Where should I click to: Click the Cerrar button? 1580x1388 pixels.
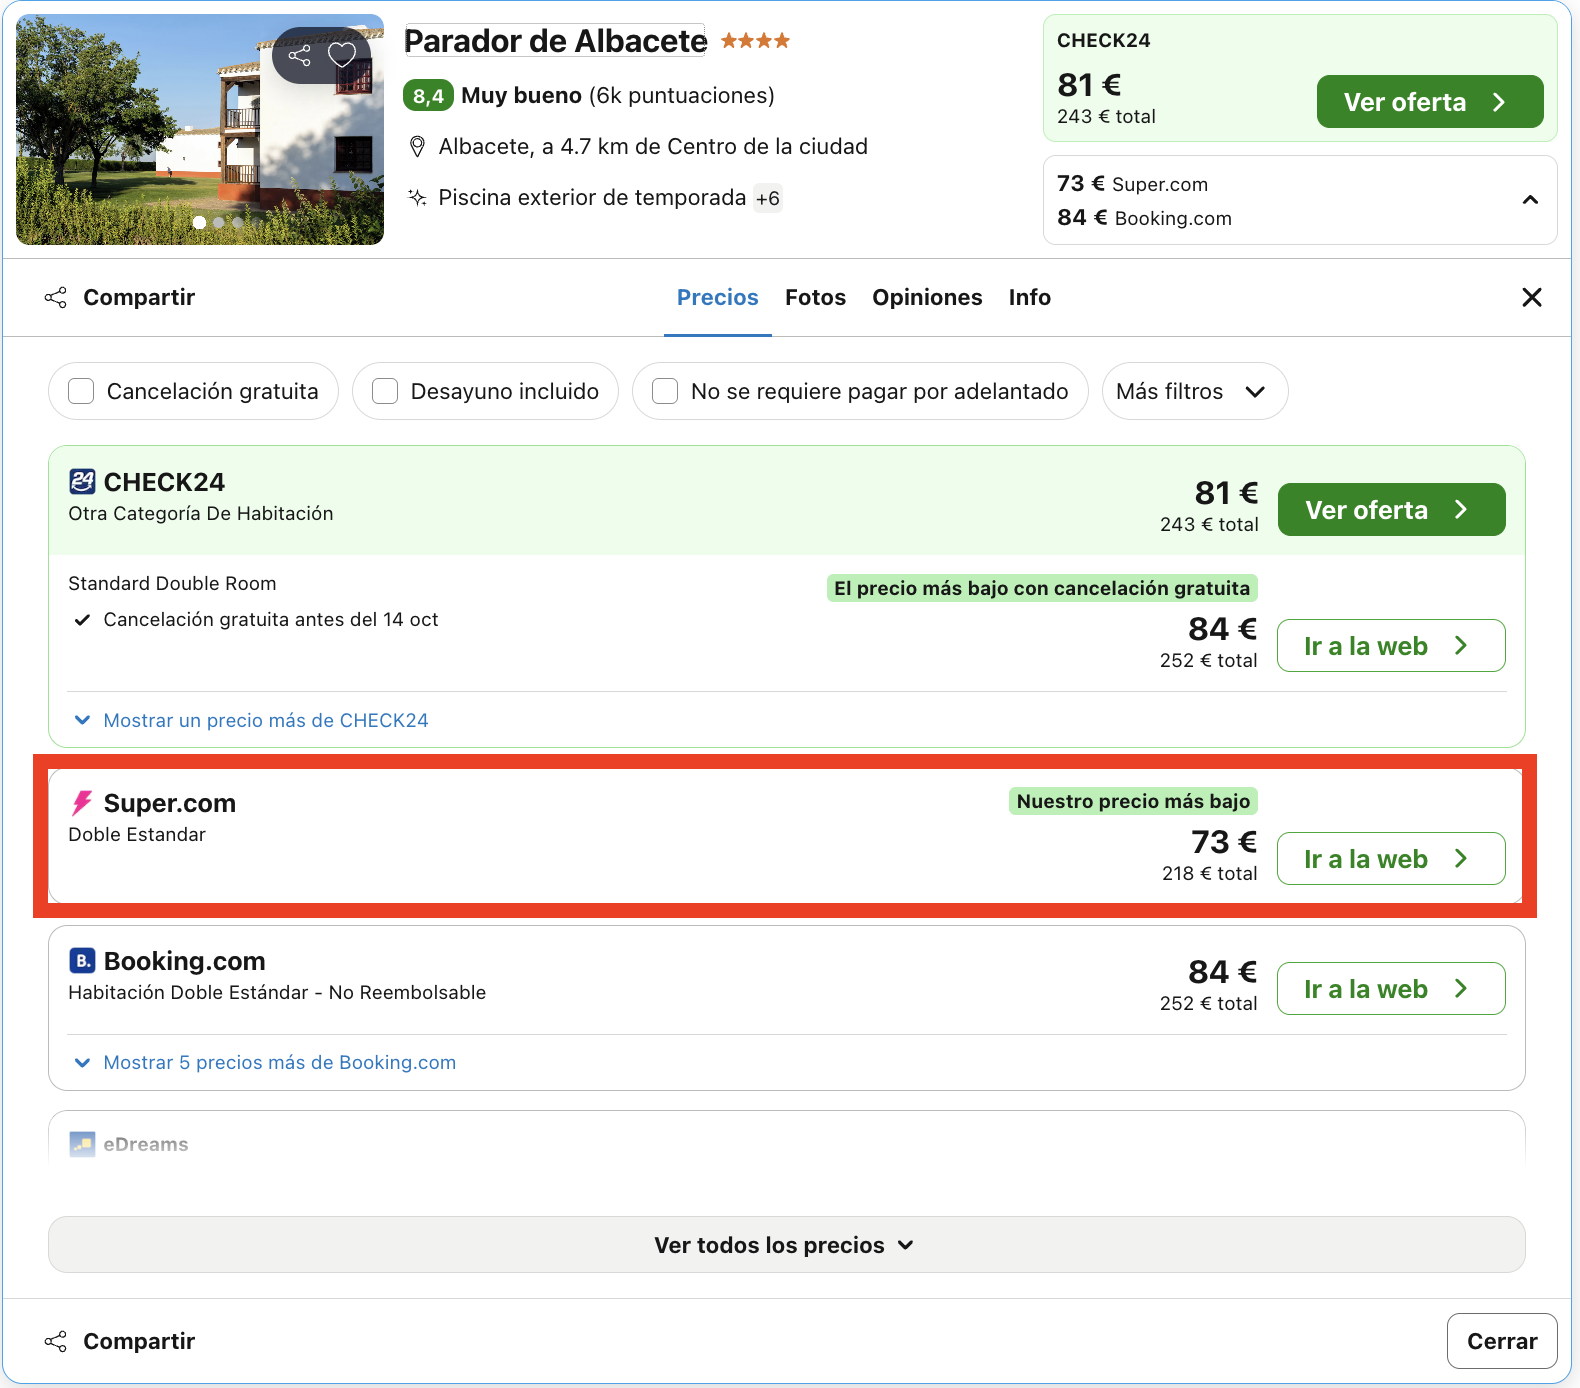pos(1502,1341)
